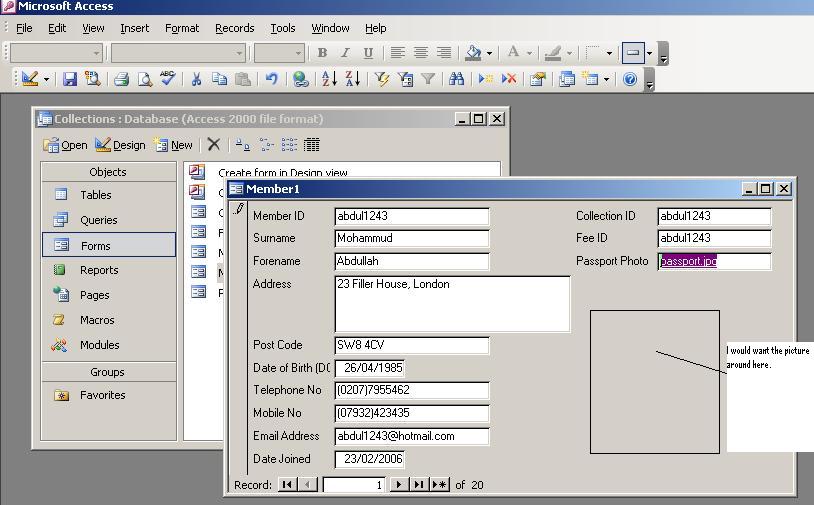The width and height of the screenshot is (814, 505).
Task: Sort ascending with A-Z icon
Action: 329,79
